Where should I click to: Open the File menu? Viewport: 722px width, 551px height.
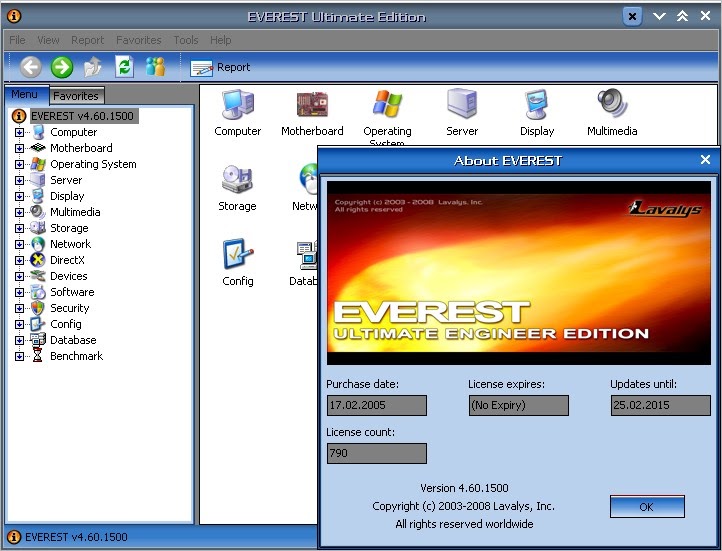(17, 40)
